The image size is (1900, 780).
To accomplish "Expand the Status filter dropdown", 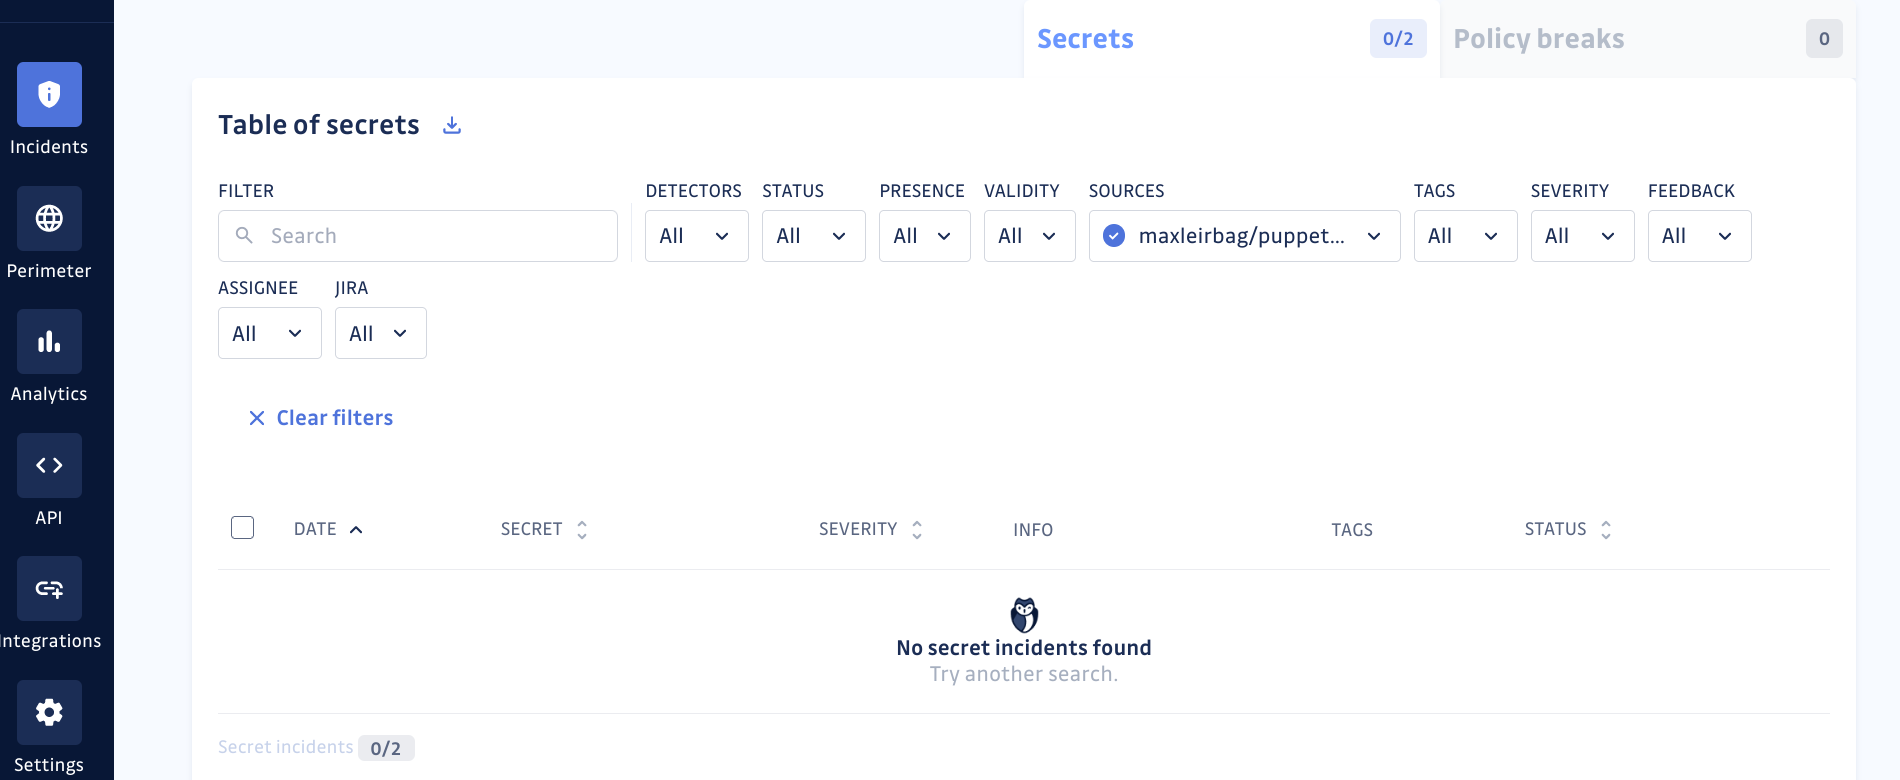I will coord(814,236).
